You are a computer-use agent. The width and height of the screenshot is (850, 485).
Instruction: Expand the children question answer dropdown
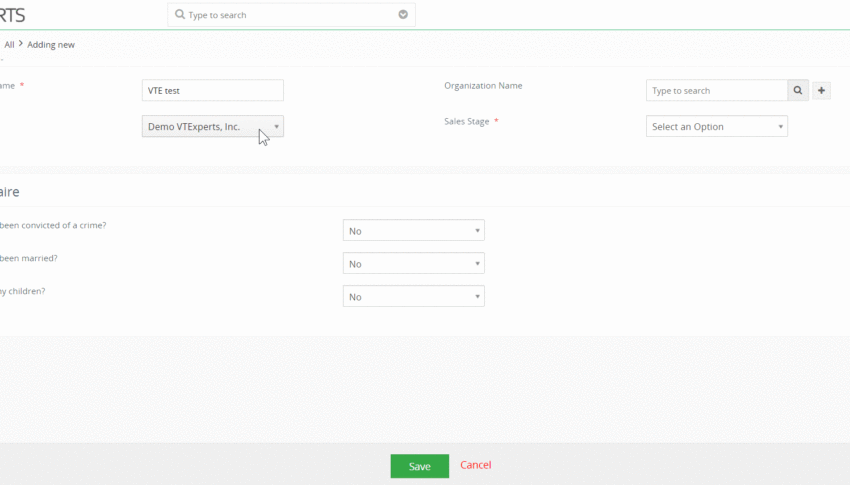coord(414,296)
